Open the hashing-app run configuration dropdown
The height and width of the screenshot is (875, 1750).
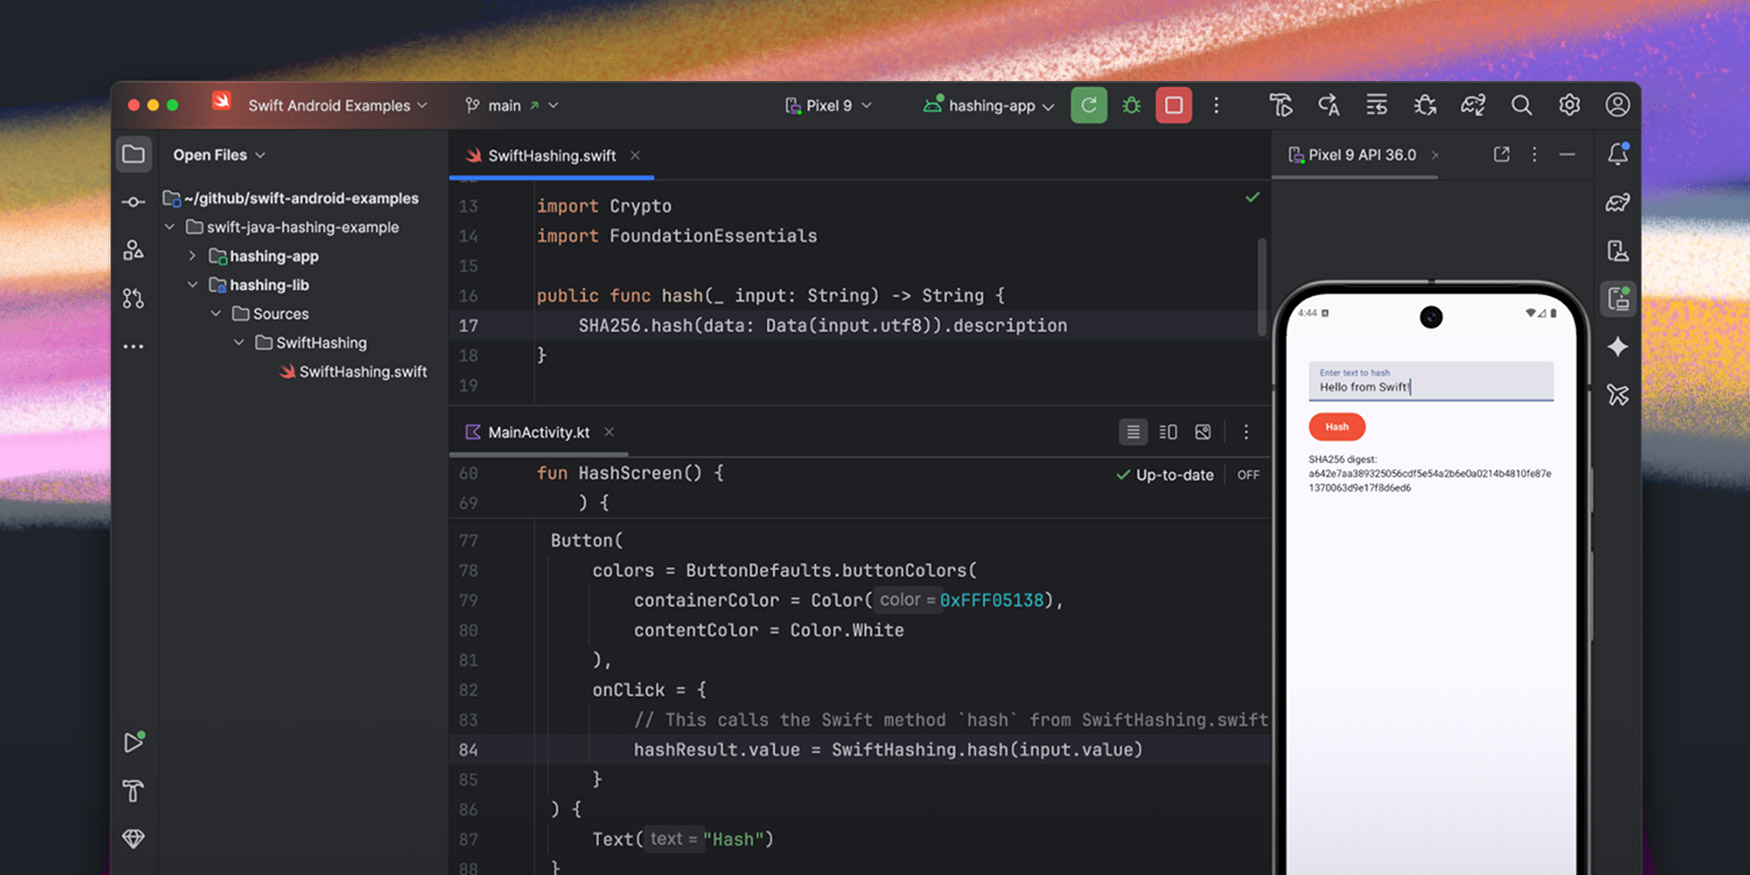tap(988, 105)
